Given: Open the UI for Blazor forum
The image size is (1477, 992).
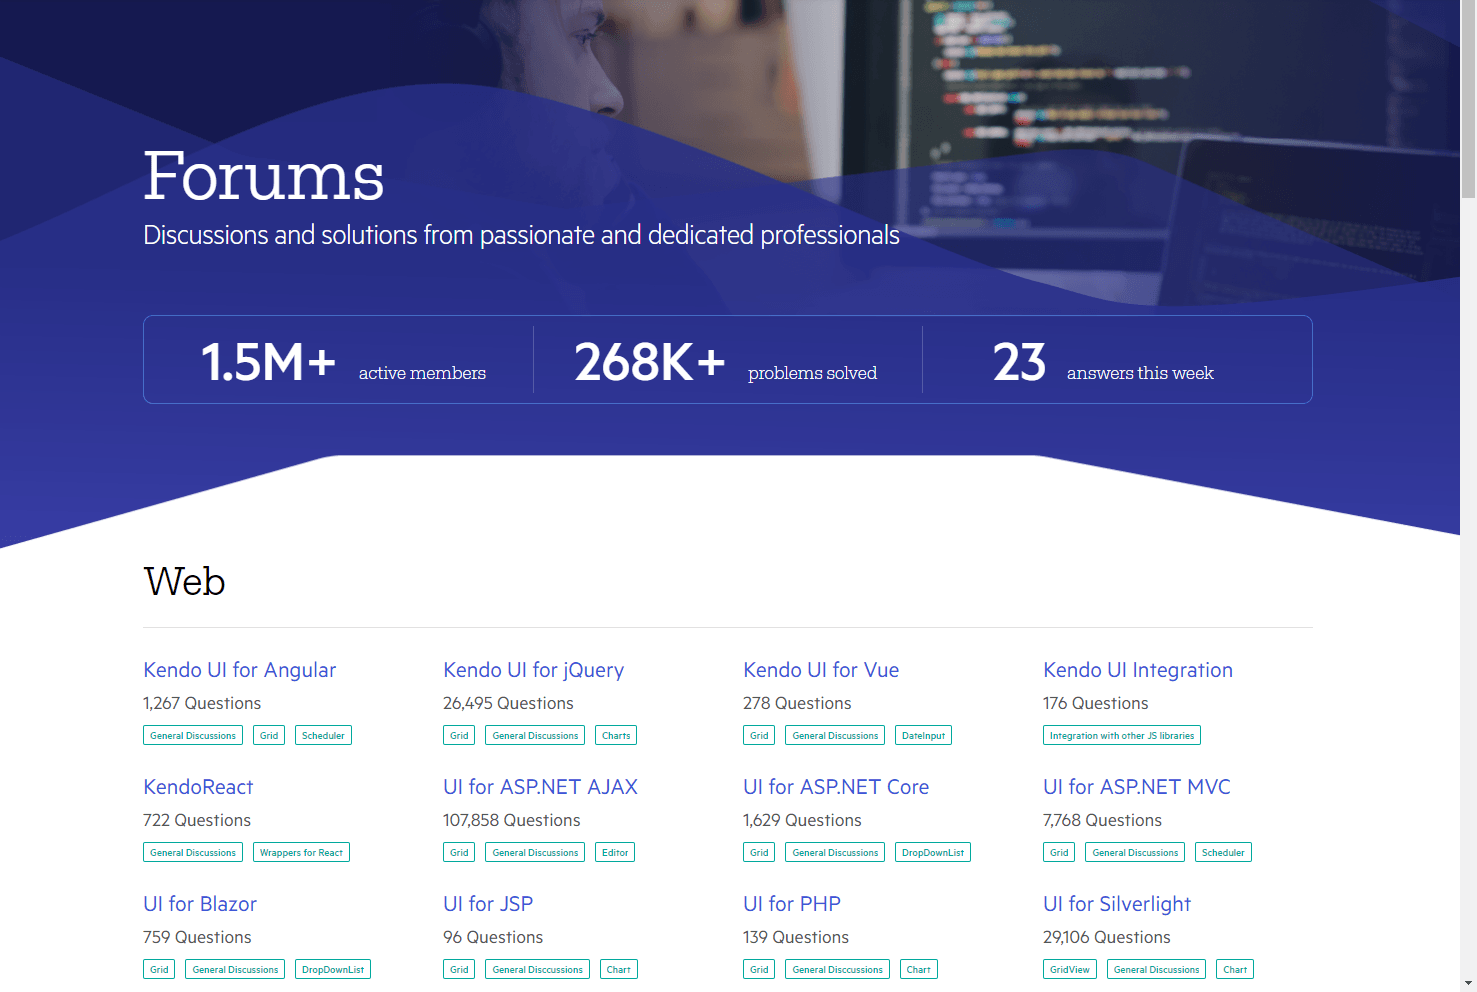Looking at the screenshot, I should (200, 904).
